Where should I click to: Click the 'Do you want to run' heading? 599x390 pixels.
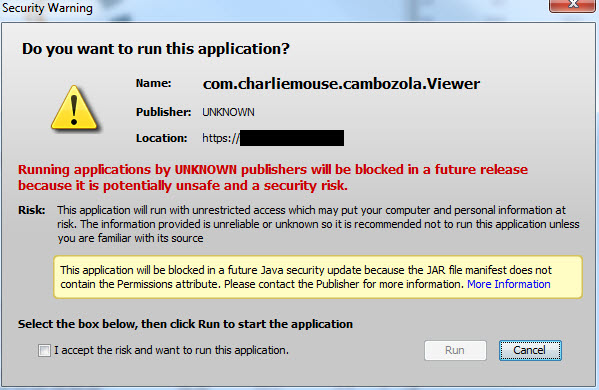point(156,49)
